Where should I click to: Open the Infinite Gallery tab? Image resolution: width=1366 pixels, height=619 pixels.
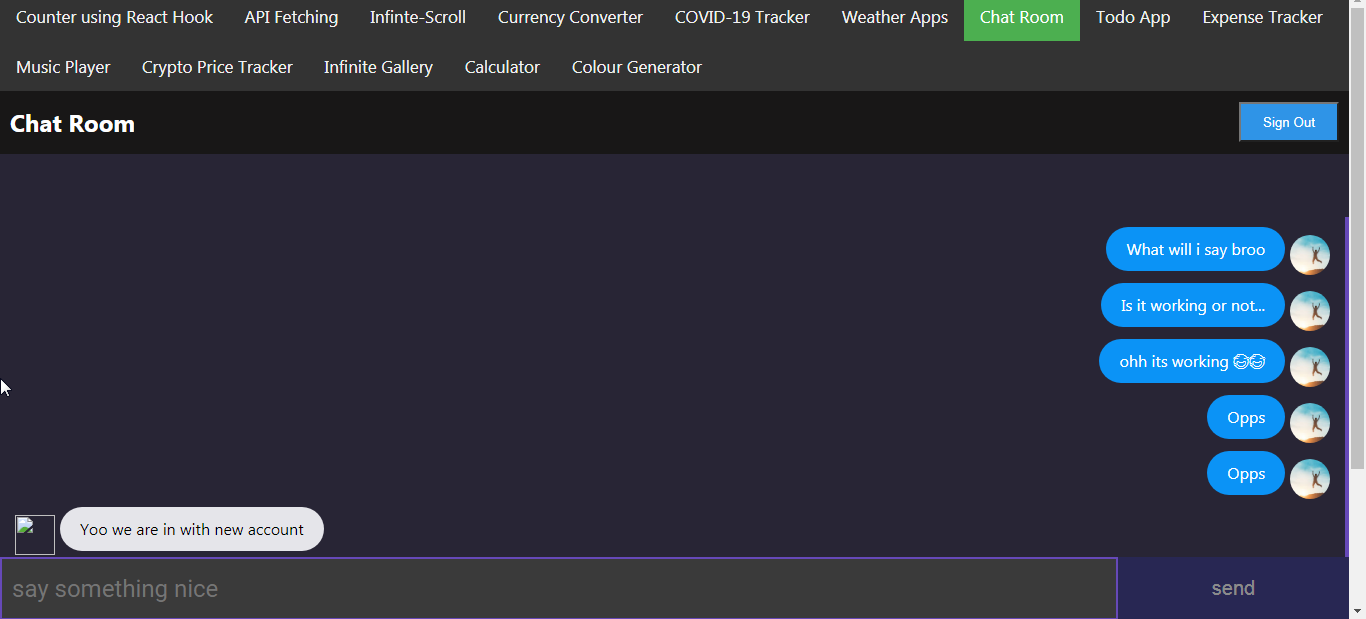point(378,67)
